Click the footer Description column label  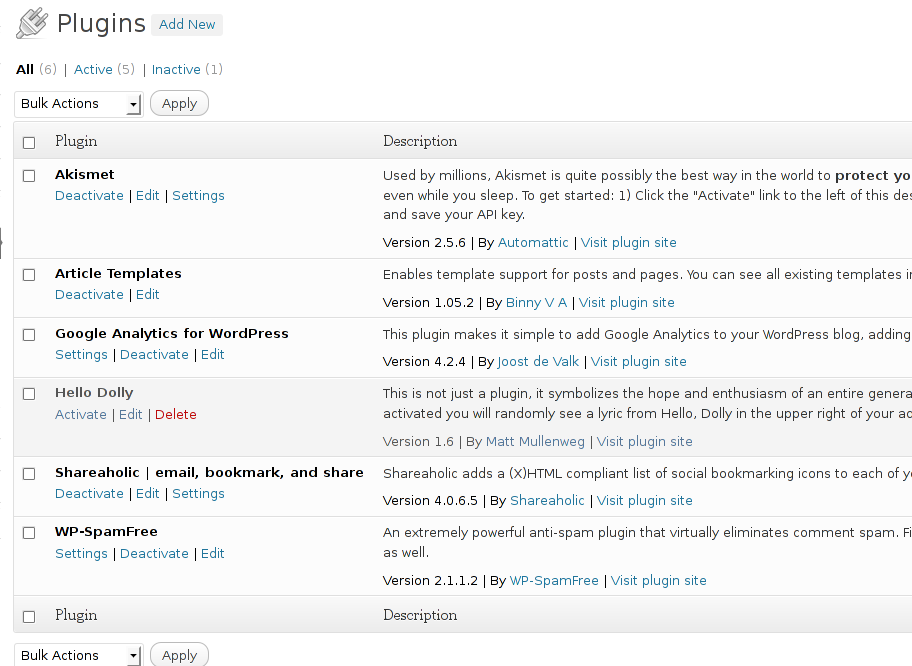click(x=420, y=616)
